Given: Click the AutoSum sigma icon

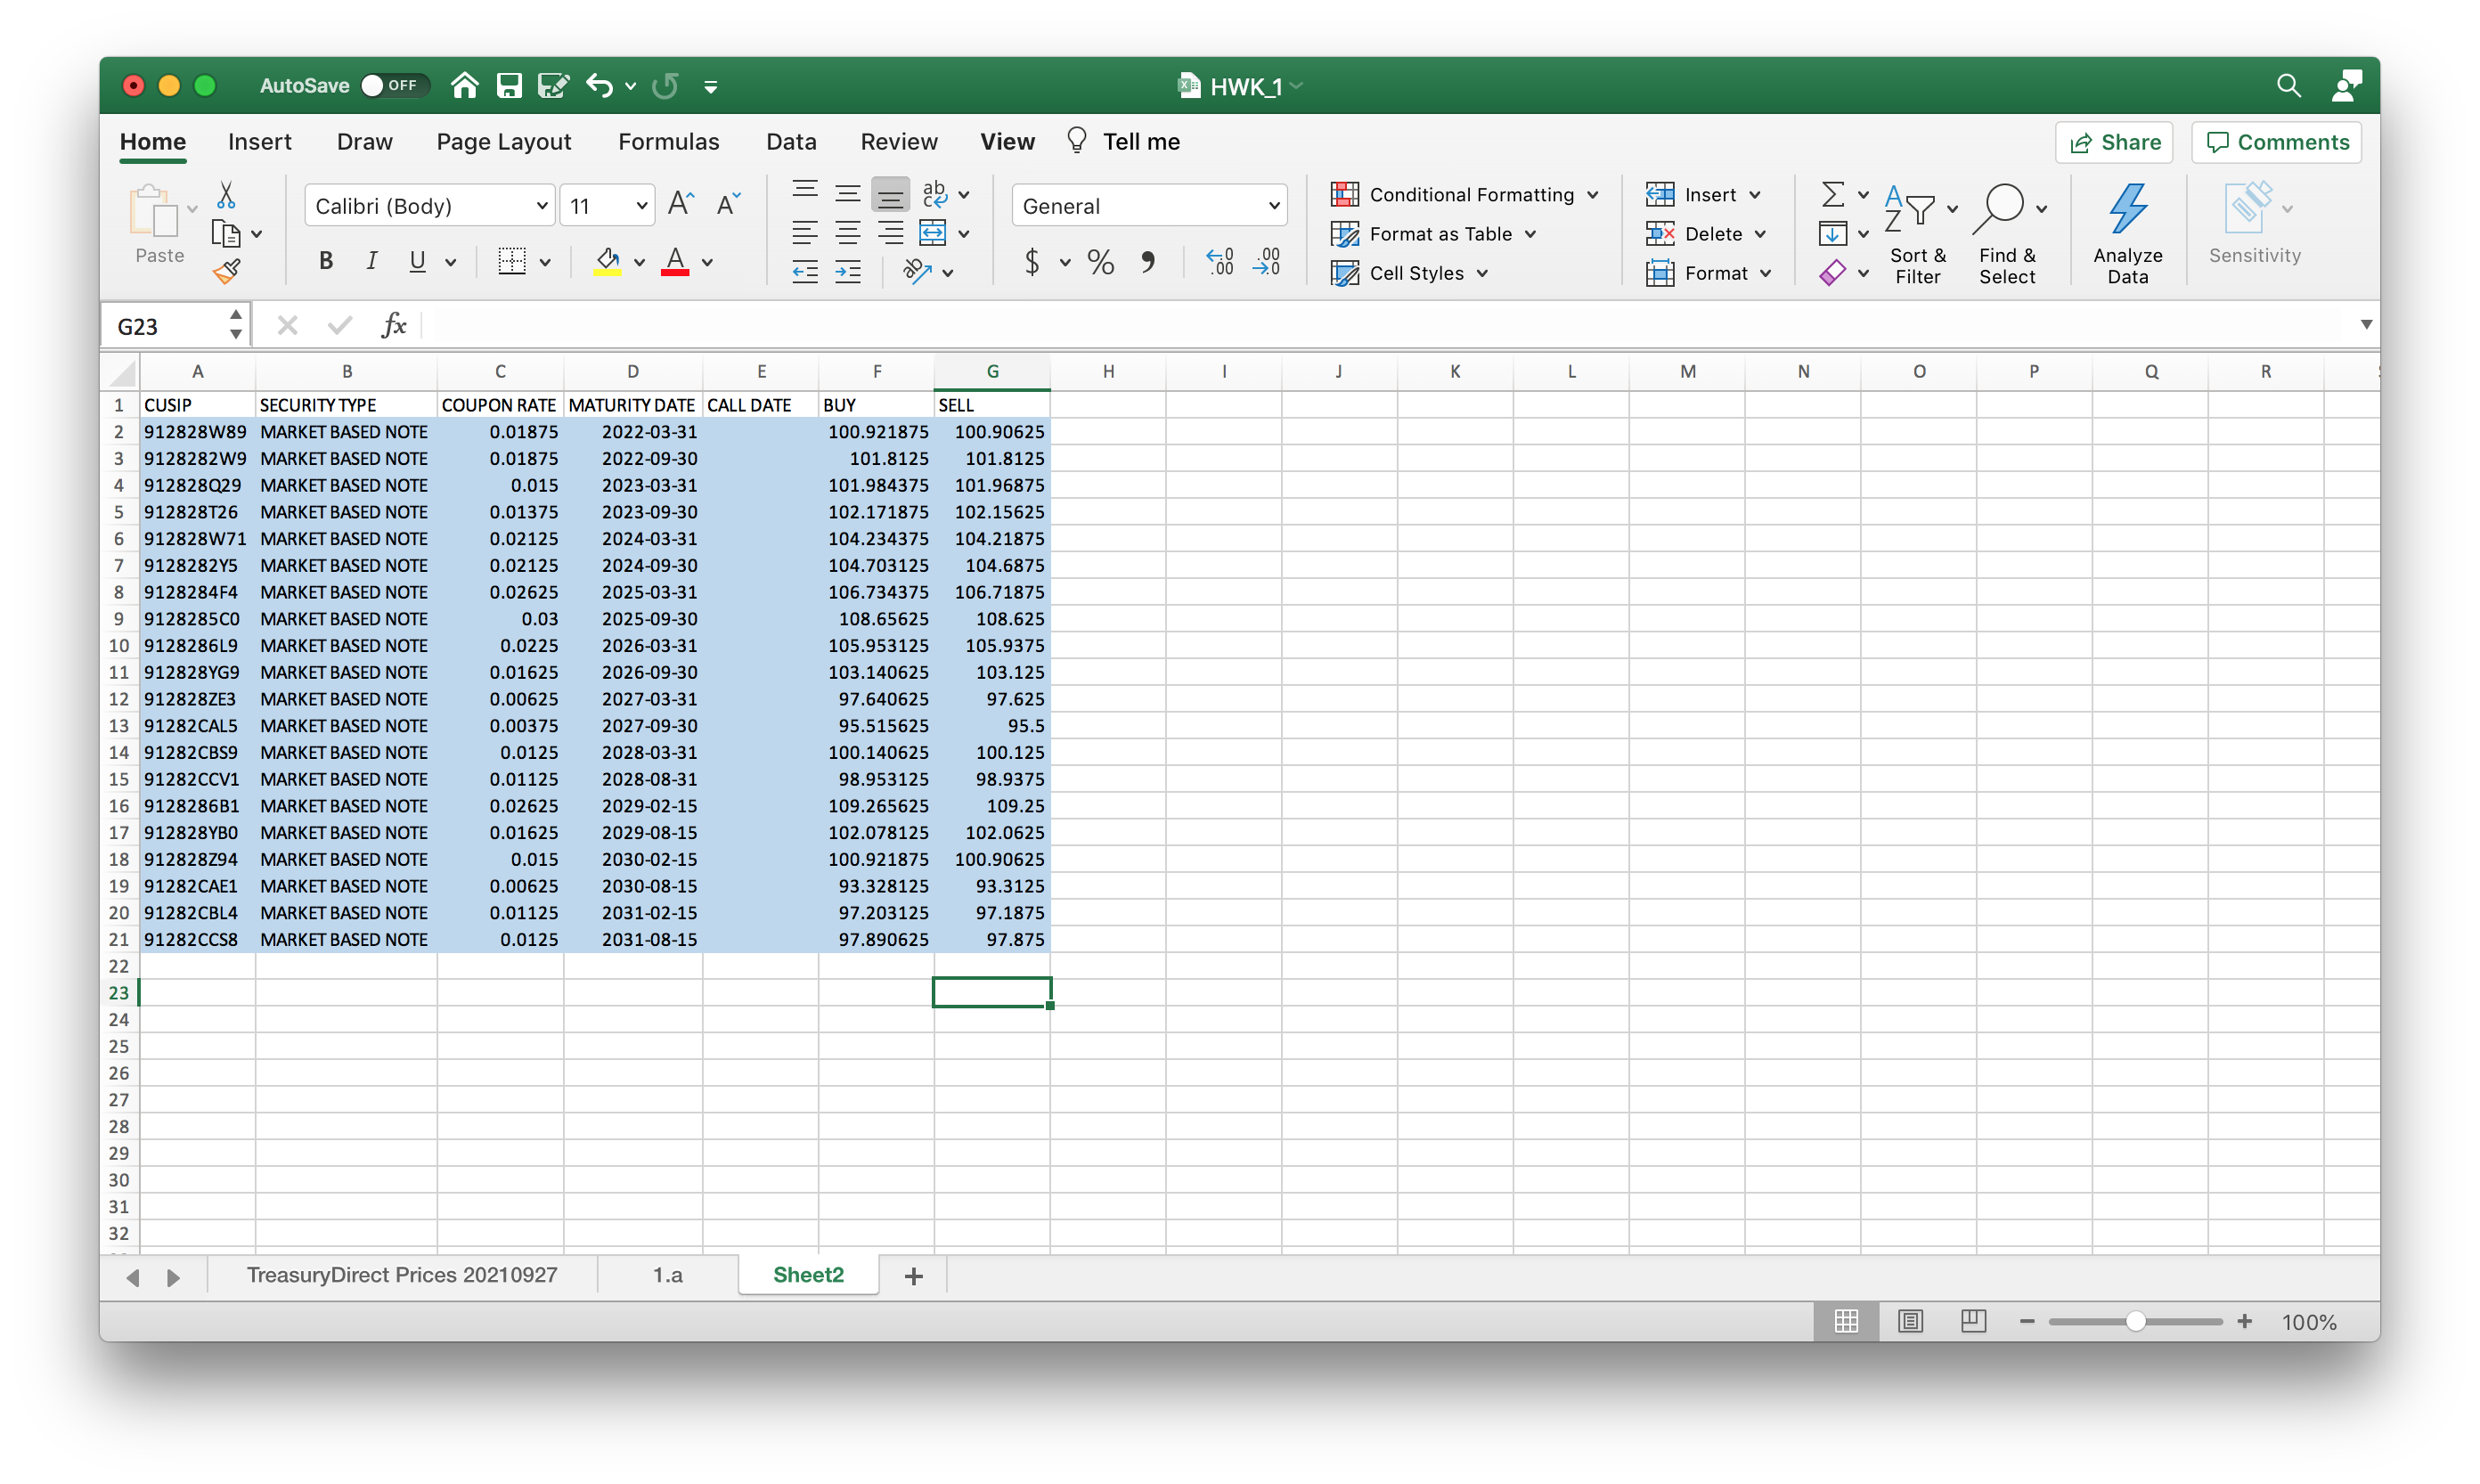Looking at the screenshot, I should (x=1832, y=194).
